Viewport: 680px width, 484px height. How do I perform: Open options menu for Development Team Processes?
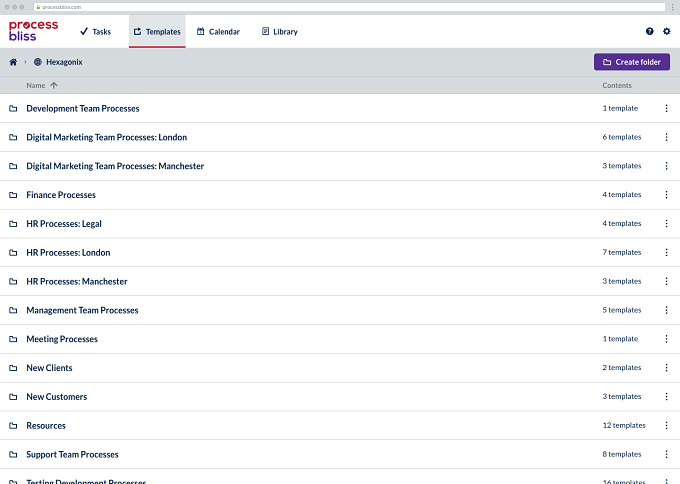666,108
